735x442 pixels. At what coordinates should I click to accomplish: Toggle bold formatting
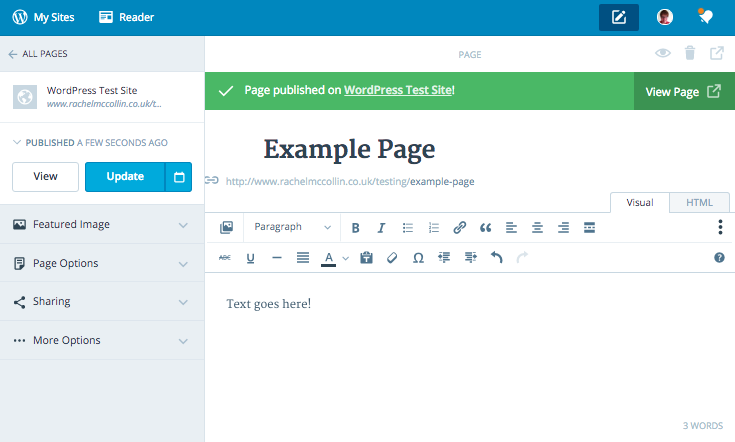(x=355, y=228)
